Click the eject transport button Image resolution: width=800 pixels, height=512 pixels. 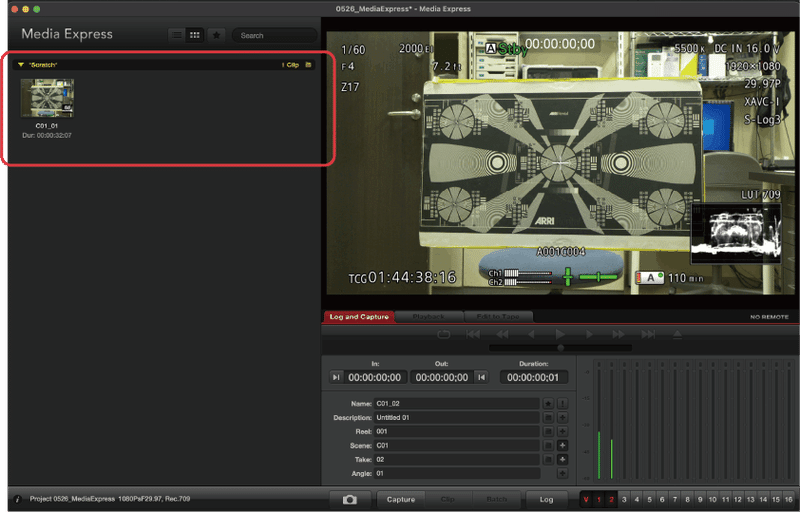(678, 335)
